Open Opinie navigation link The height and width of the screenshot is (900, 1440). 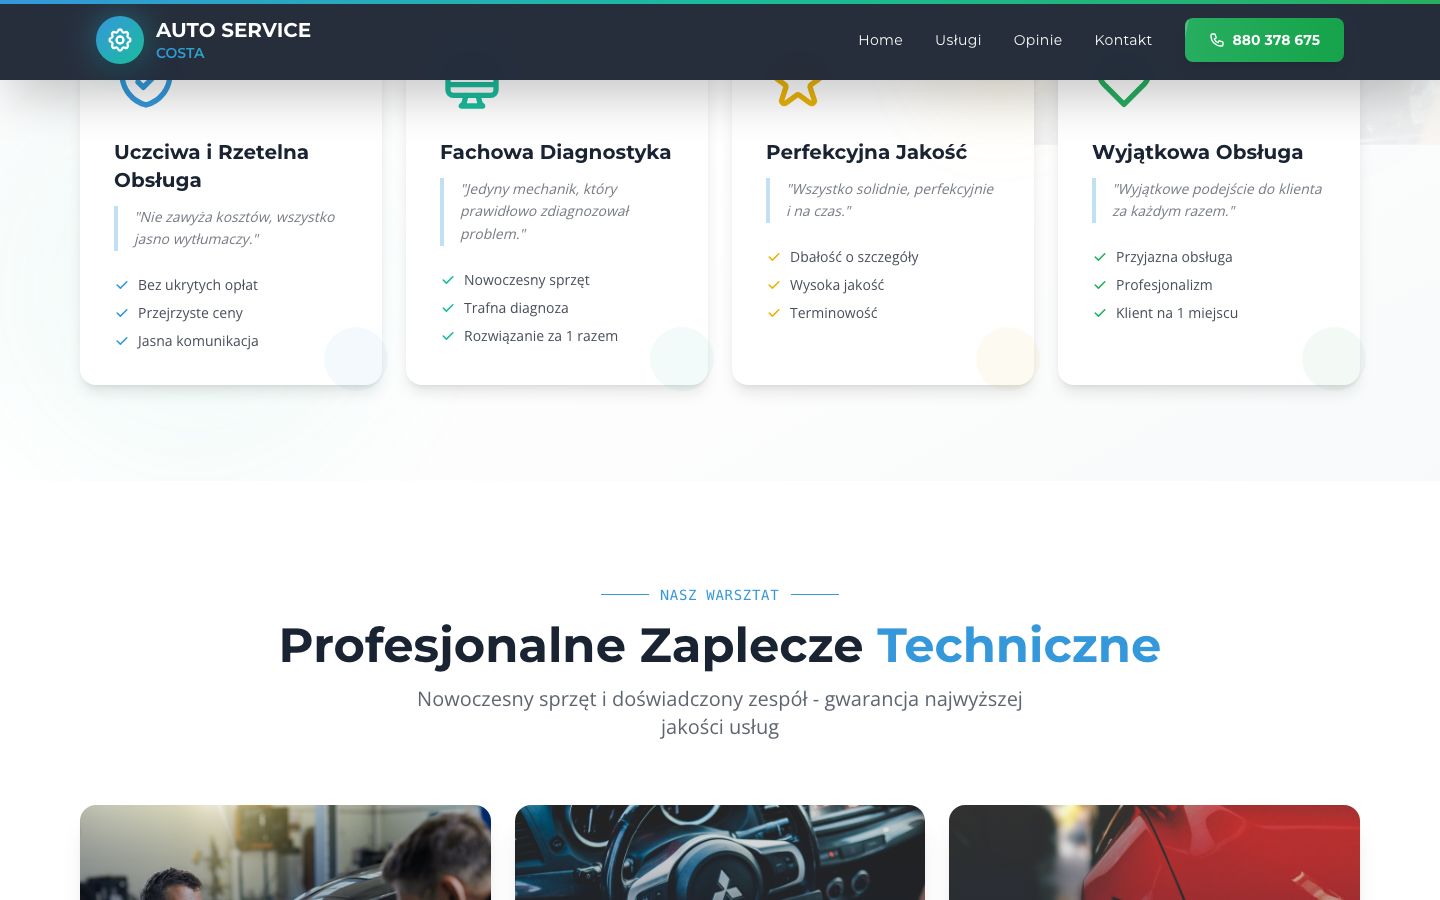pyautogui.click(x=1038, y=40)
